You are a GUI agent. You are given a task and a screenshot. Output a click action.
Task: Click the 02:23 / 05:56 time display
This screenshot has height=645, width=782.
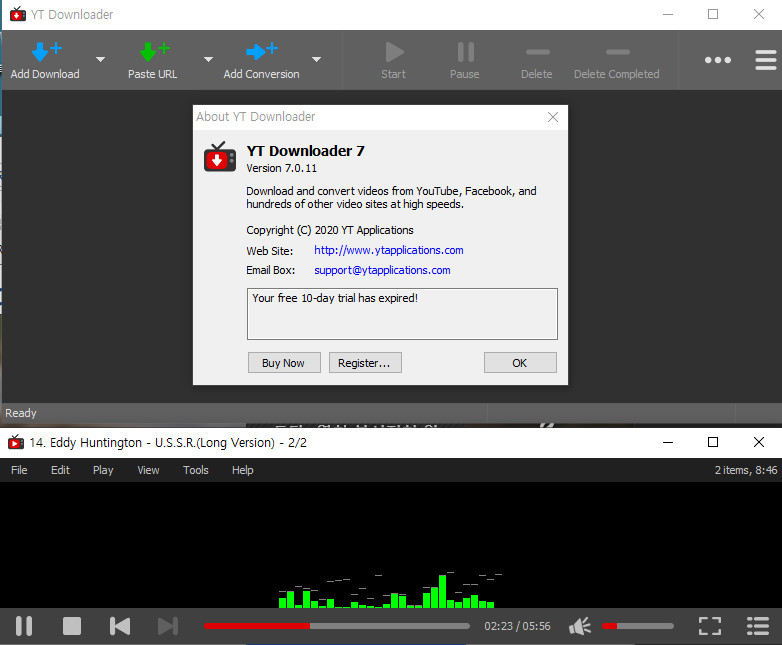(517, 626)
